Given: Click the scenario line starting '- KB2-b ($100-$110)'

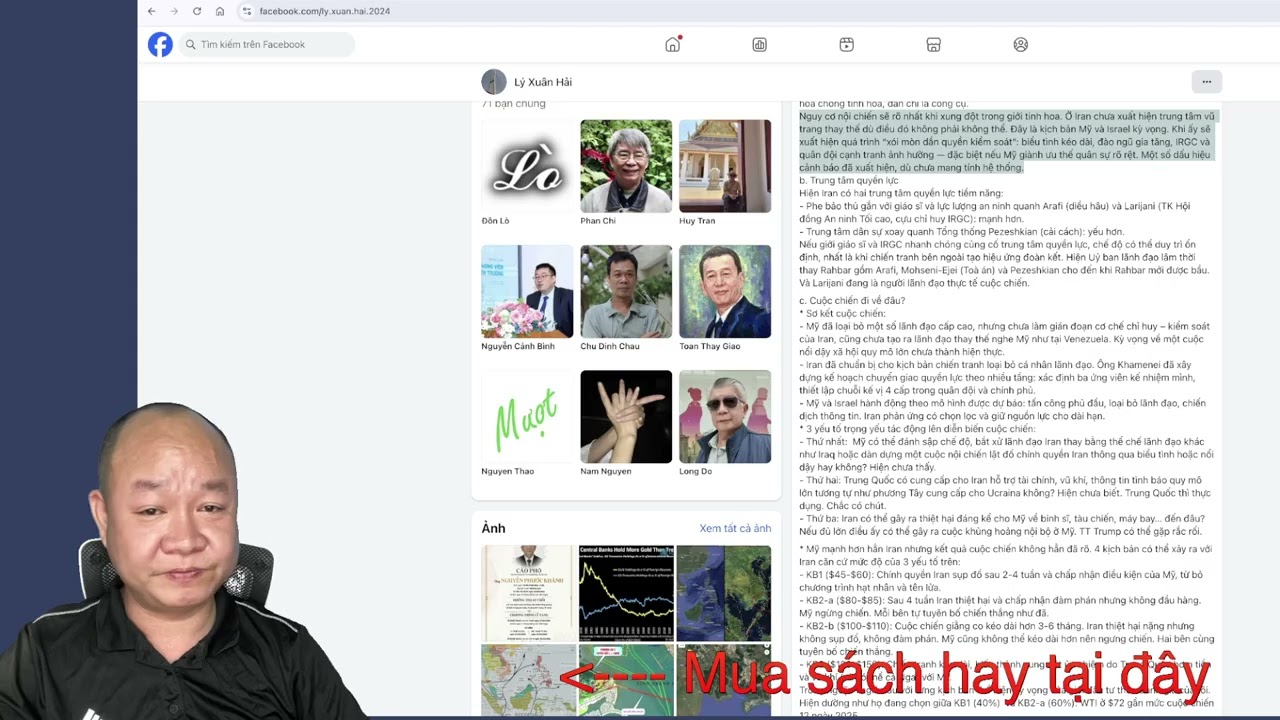Looking at the screenshot, I should pos(1005,638).
